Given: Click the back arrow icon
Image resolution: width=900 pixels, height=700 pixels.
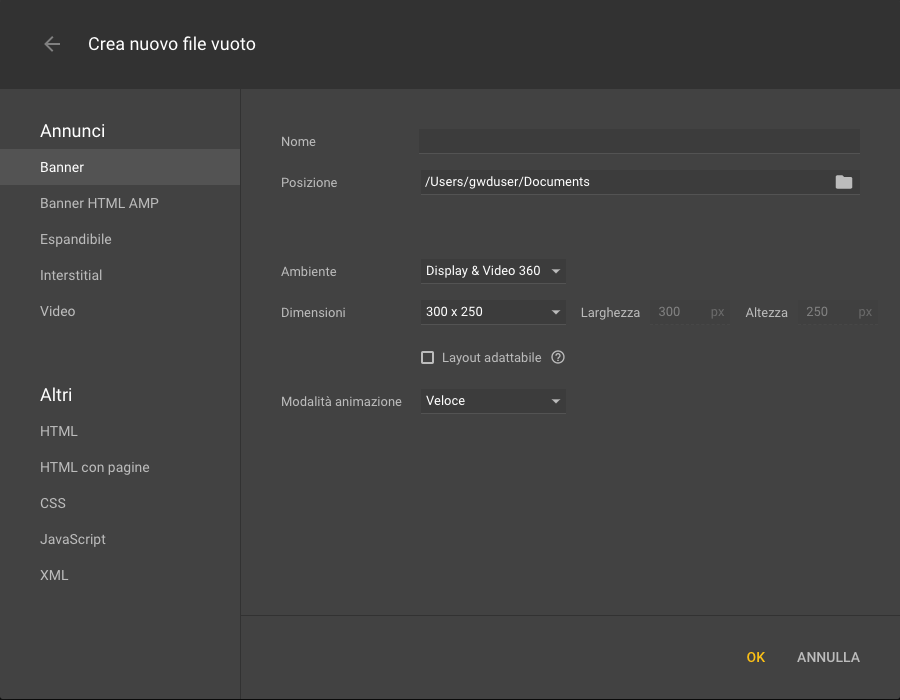Looking at the screenshot, I should 52,44.
